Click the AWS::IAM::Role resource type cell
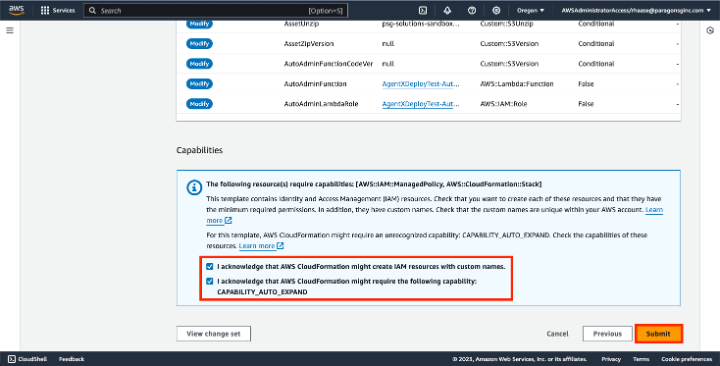 pos(503,104)
